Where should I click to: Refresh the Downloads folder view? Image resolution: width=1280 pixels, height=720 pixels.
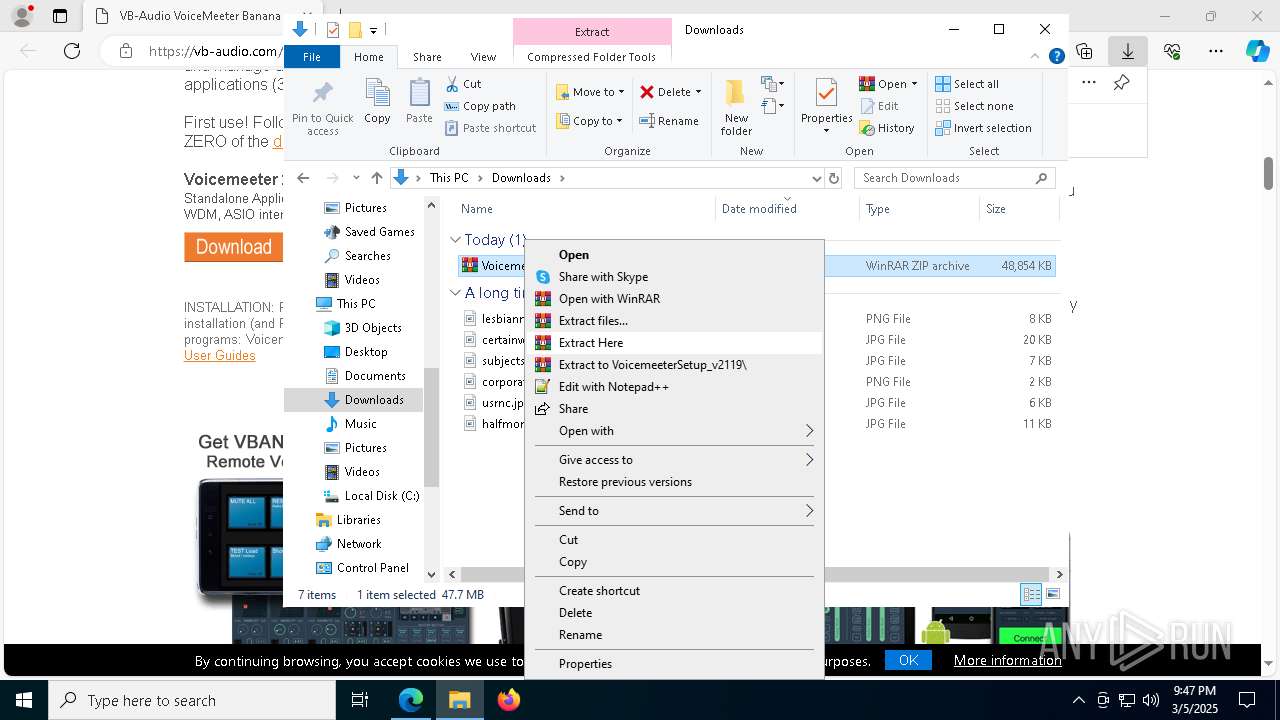(834, 178)
